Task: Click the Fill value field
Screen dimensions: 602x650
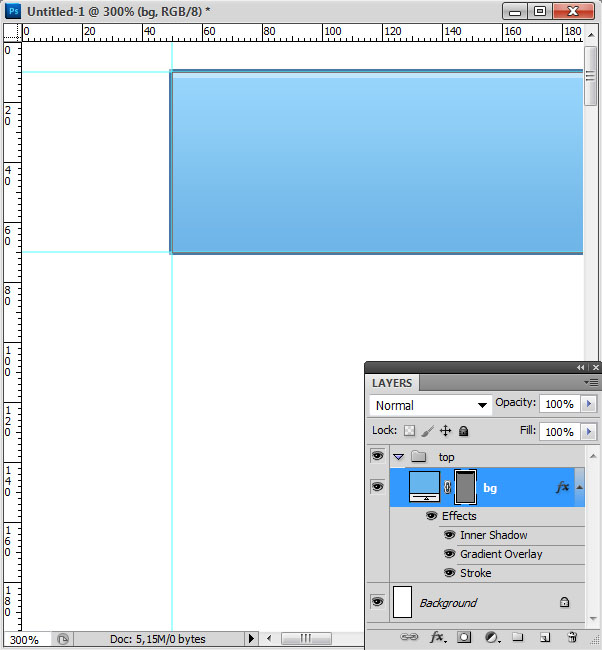Action: click(560, 432)
